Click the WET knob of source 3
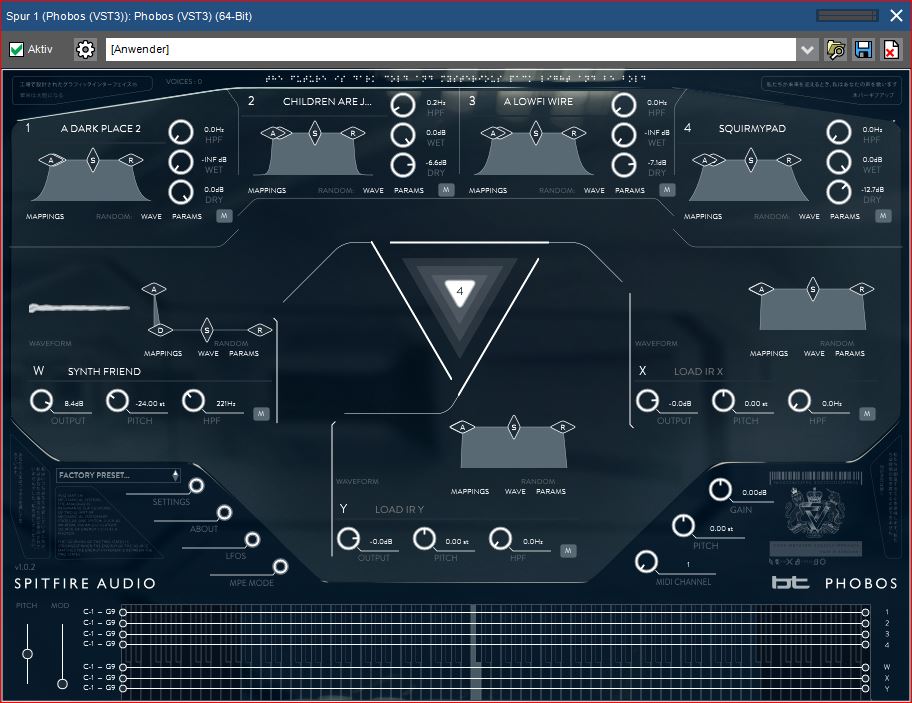Viewport: 912px width, 703px height. (624, 135)
